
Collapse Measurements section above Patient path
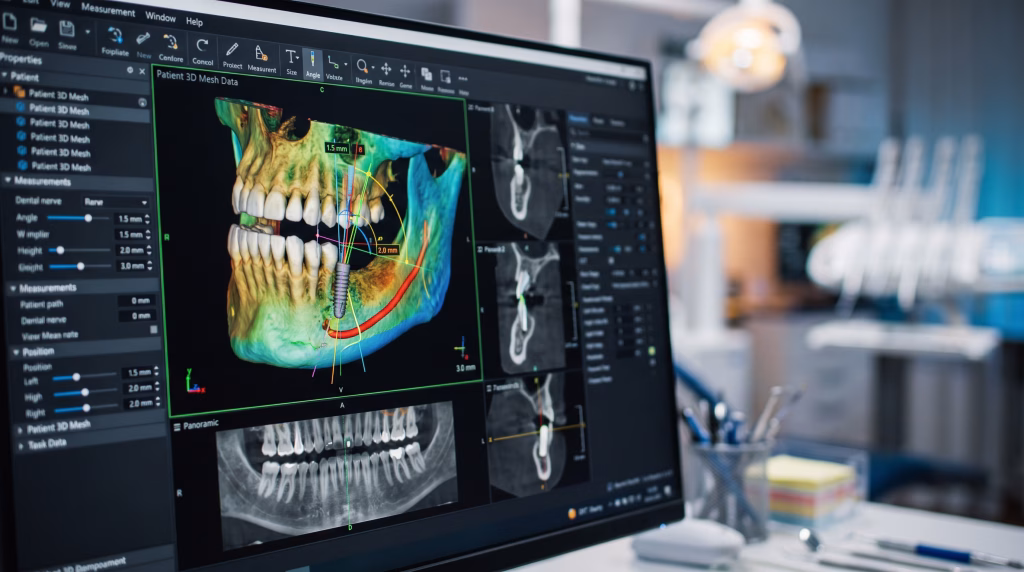pyautogui.click(x=13, y=287)
